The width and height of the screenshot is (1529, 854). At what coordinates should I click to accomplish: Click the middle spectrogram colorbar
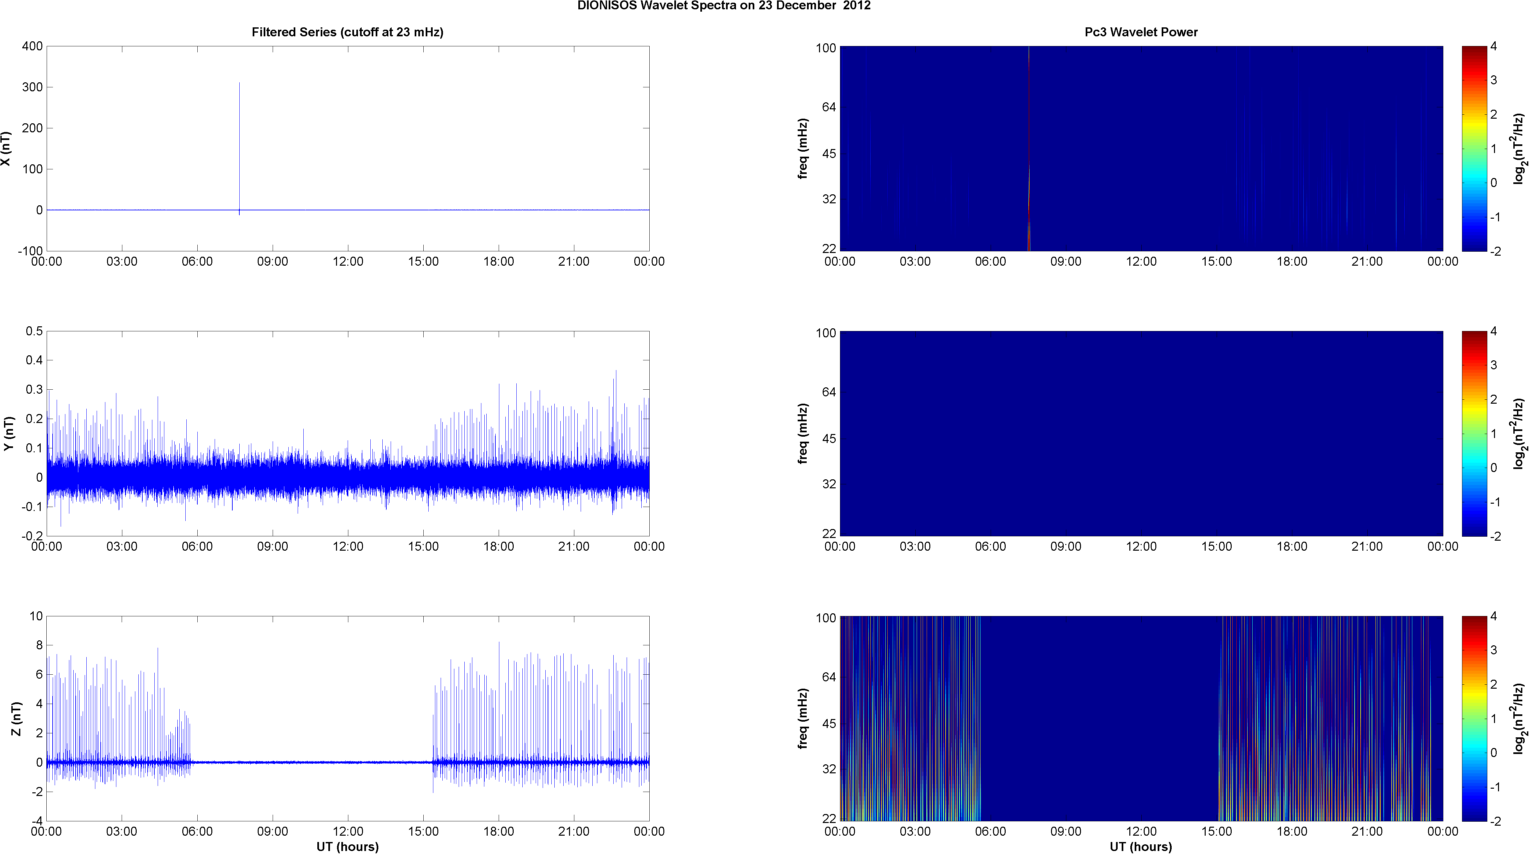coord(1474,433)
